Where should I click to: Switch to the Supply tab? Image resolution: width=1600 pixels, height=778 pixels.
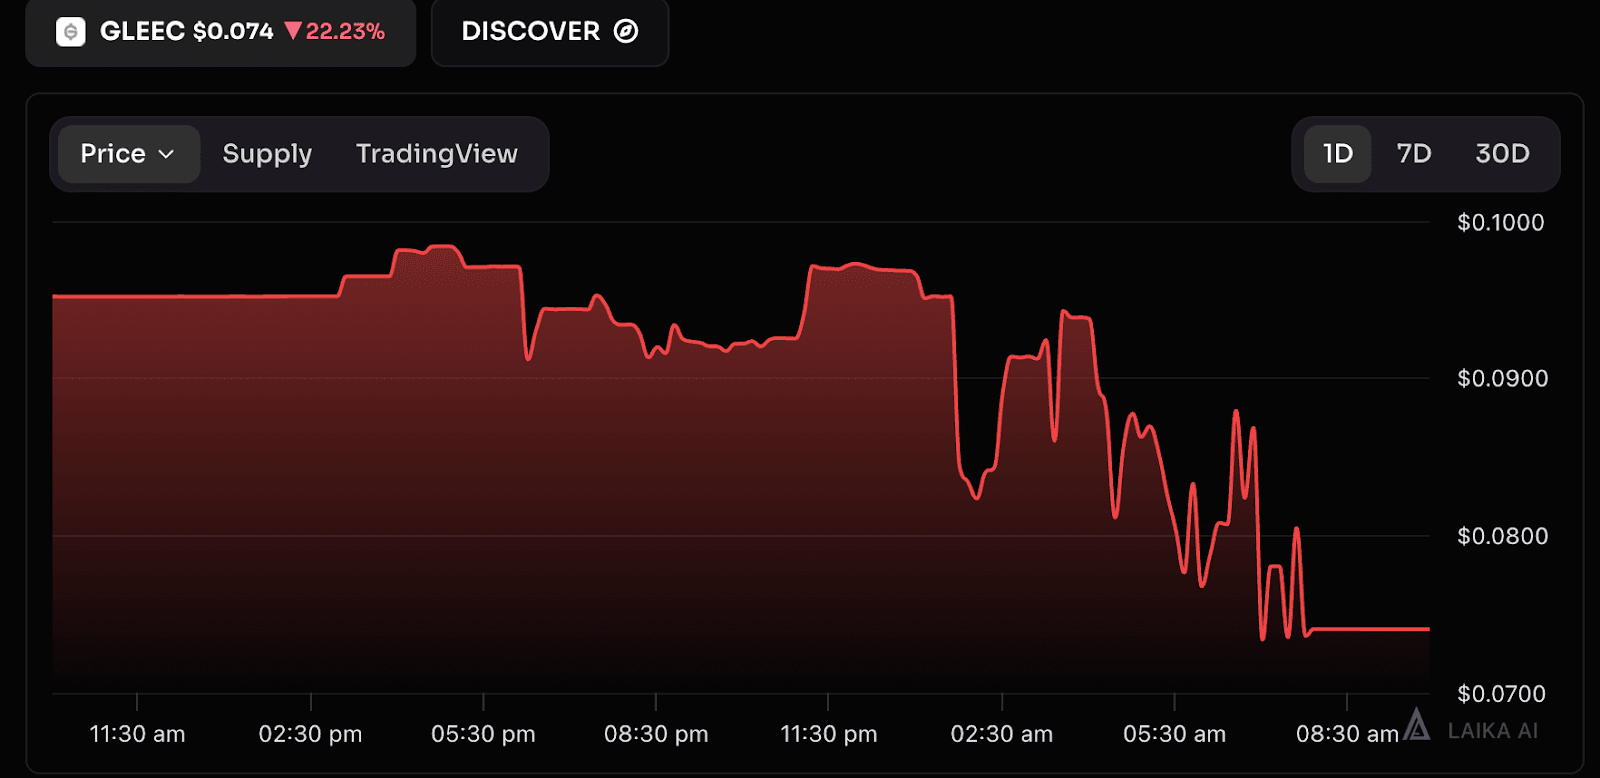(x=267, y=154)
